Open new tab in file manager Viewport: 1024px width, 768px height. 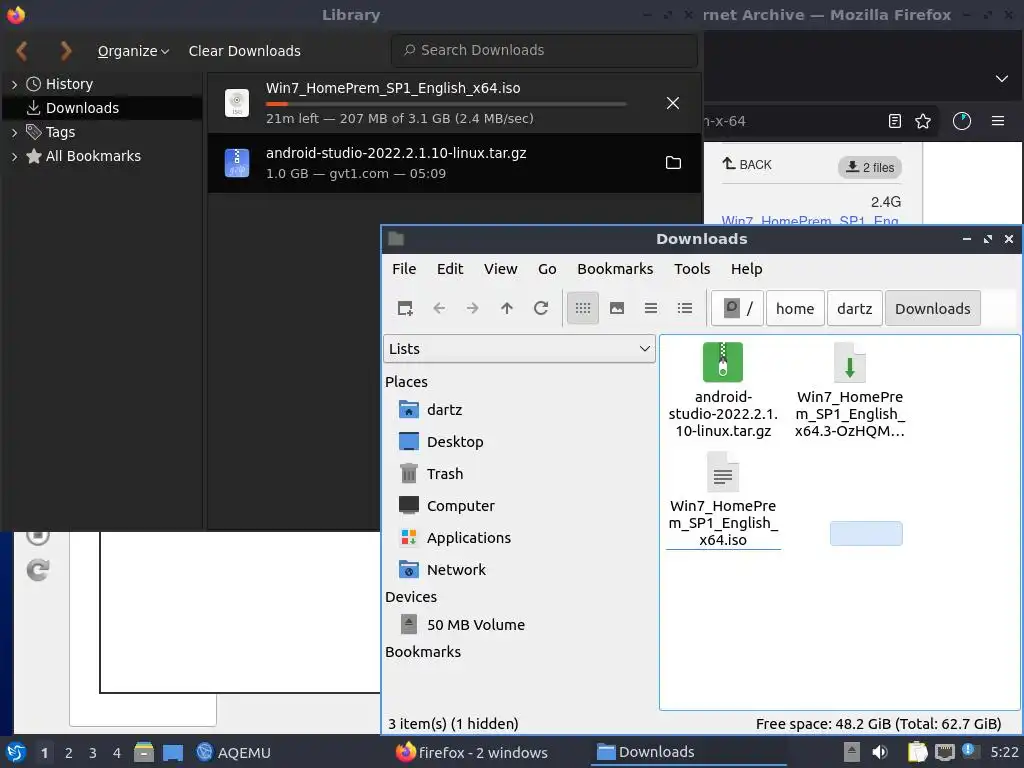coord(405,308)
